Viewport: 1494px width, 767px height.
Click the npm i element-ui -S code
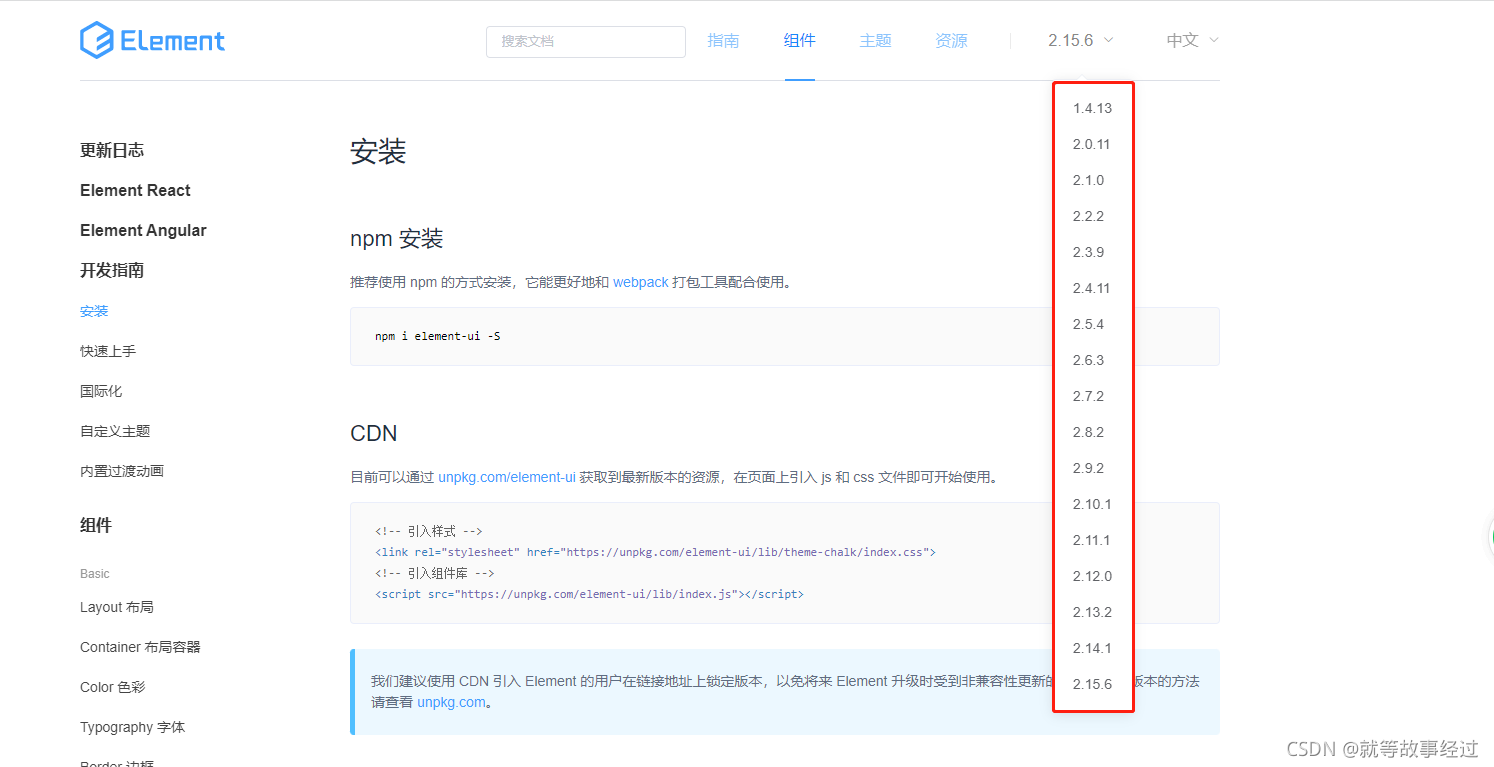click(438, 336)
